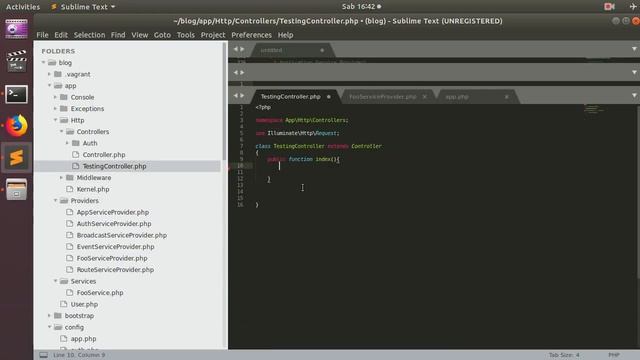640x360 pixels.
Task: Expand the Auth folder arrow
Action: coord(67,143)
